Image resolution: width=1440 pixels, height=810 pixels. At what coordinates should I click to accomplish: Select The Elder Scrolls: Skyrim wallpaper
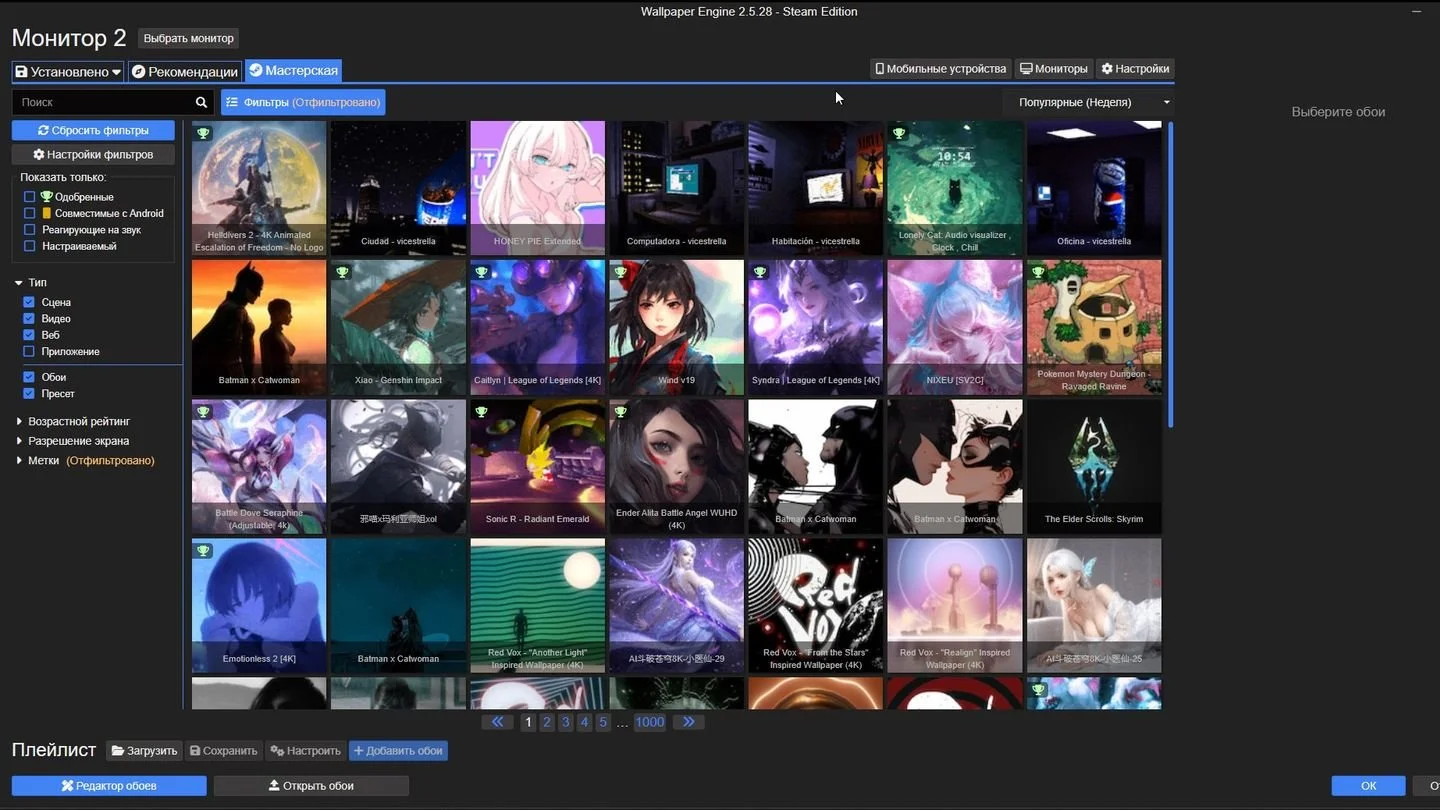1094,467
